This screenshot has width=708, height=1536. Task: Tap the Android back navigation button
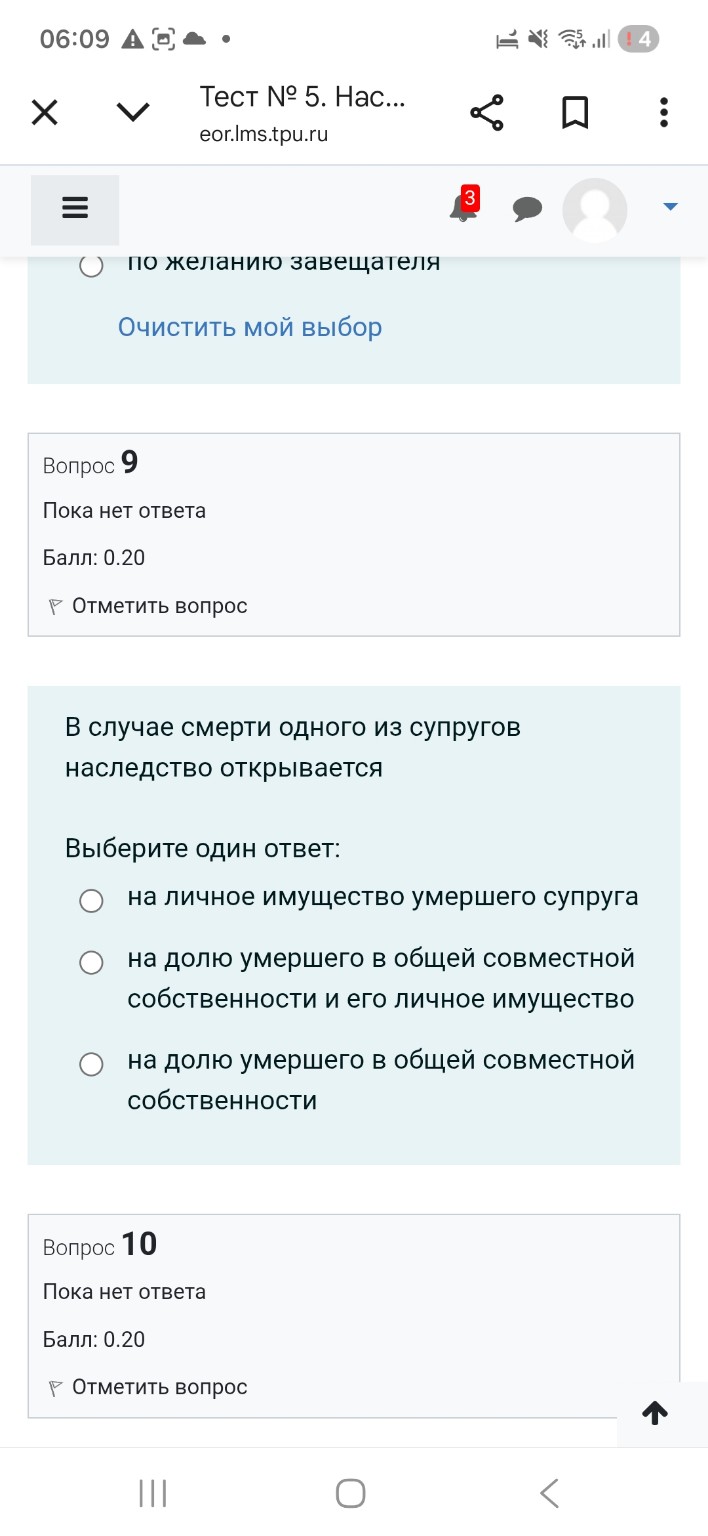pyautogui.click(x=549, y=1493)
